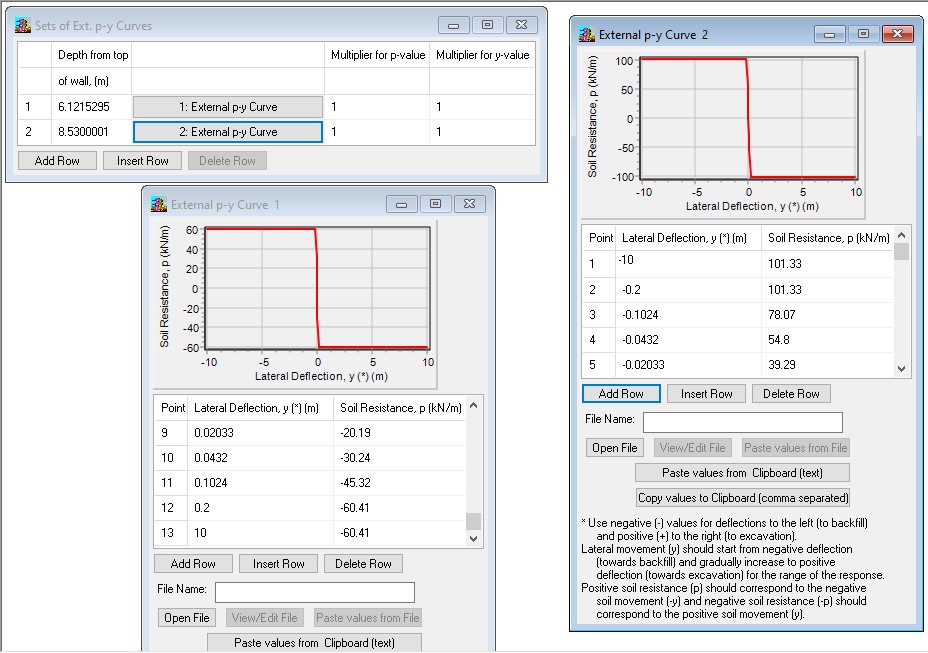
Task: Add a row in Sets of Ext. p-y Curves
Action: pyautogui.click(x=56, y=160)
